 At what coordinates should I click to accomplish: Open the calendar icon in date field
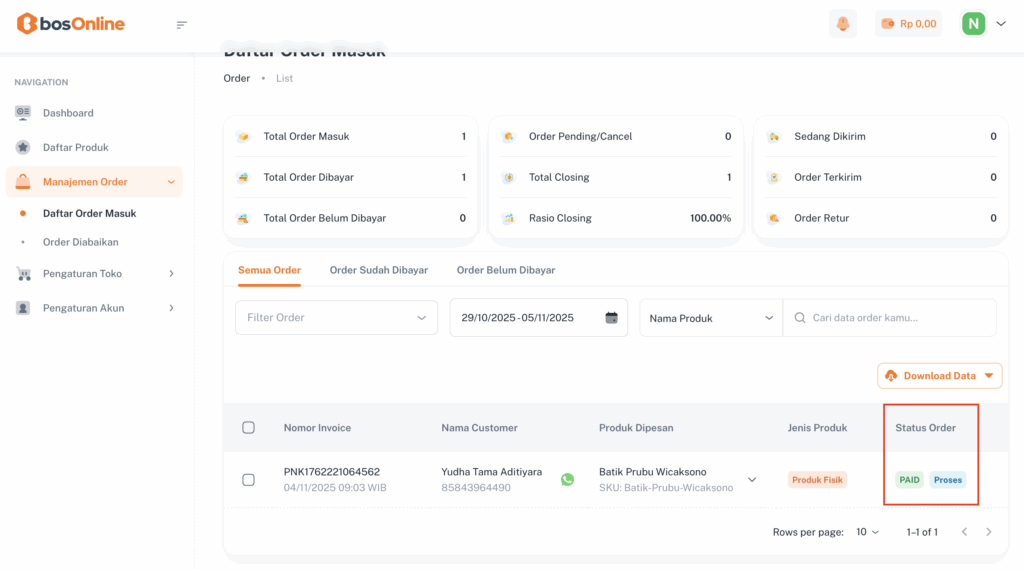(611, 318)
